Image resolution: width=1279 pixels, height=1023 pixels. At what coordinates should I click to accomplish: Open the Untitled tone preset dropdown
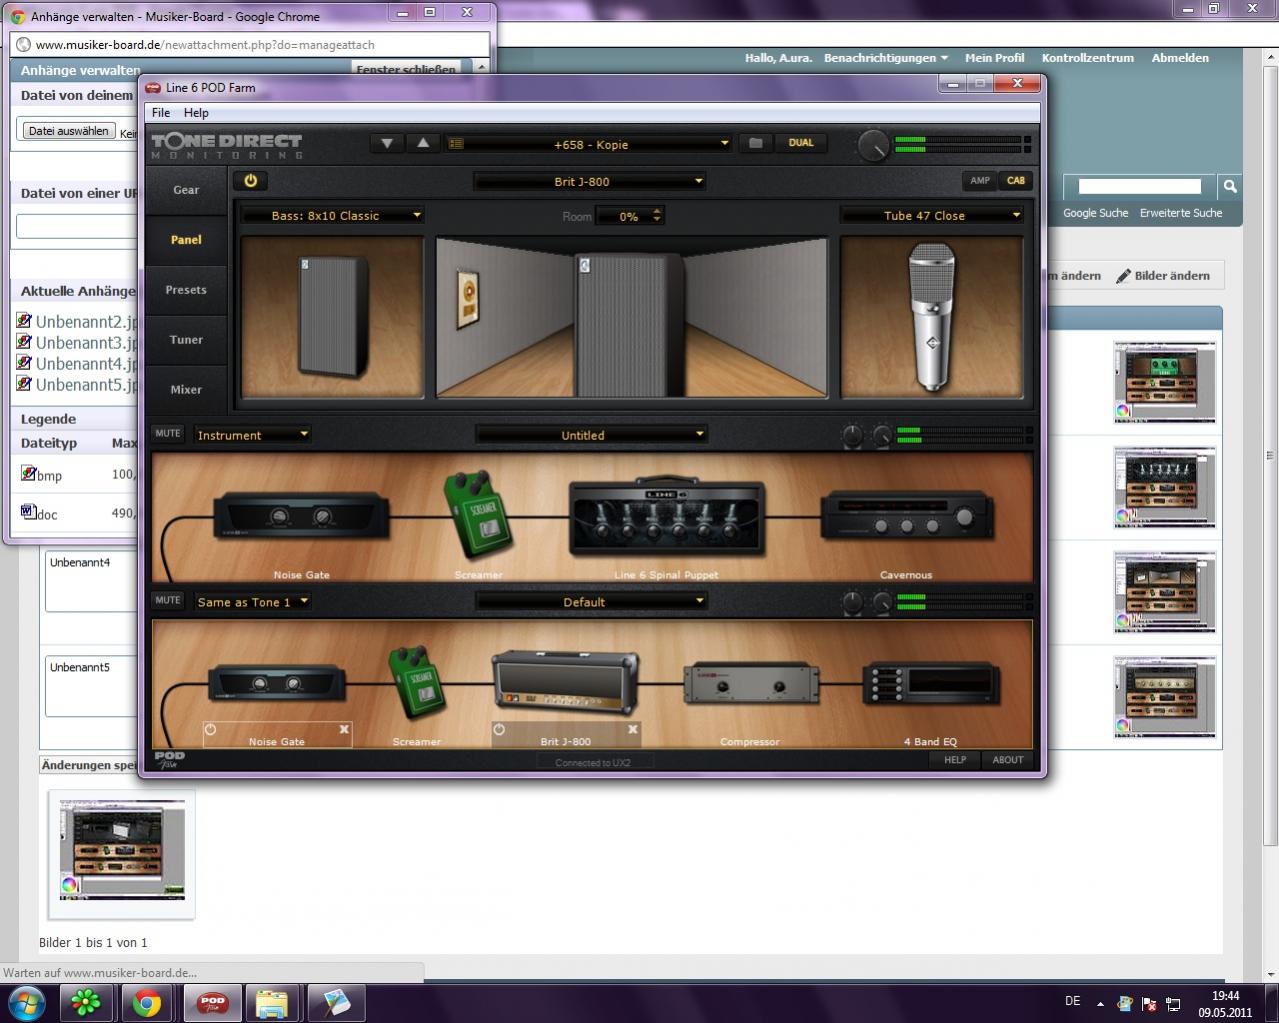click(x=591, y=435)
